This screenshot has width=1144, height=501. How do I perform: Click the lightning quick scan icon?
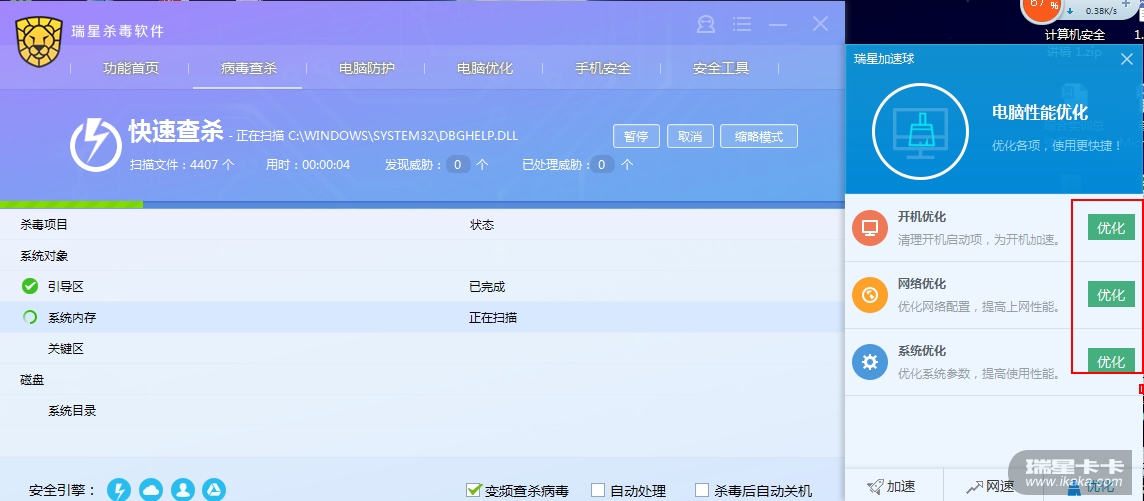tap(96, 147)
